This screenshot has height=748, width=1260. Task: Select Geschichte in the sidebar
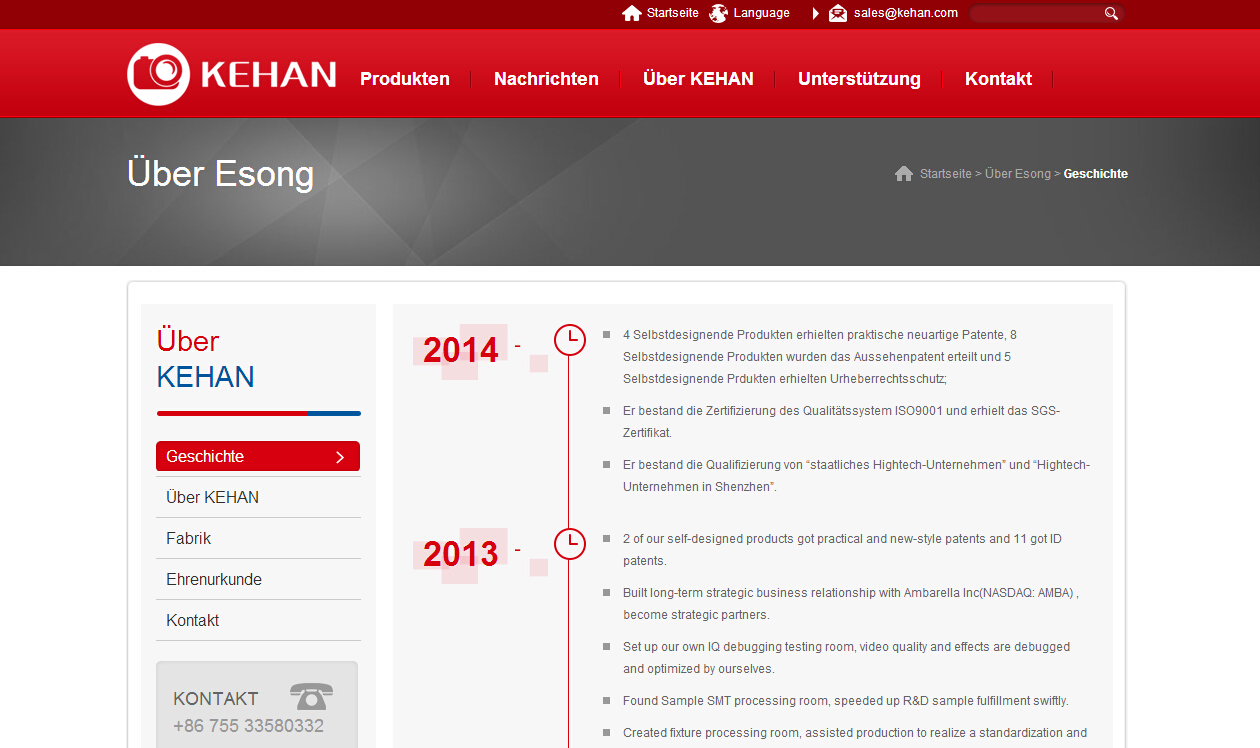tap(258, 456)
